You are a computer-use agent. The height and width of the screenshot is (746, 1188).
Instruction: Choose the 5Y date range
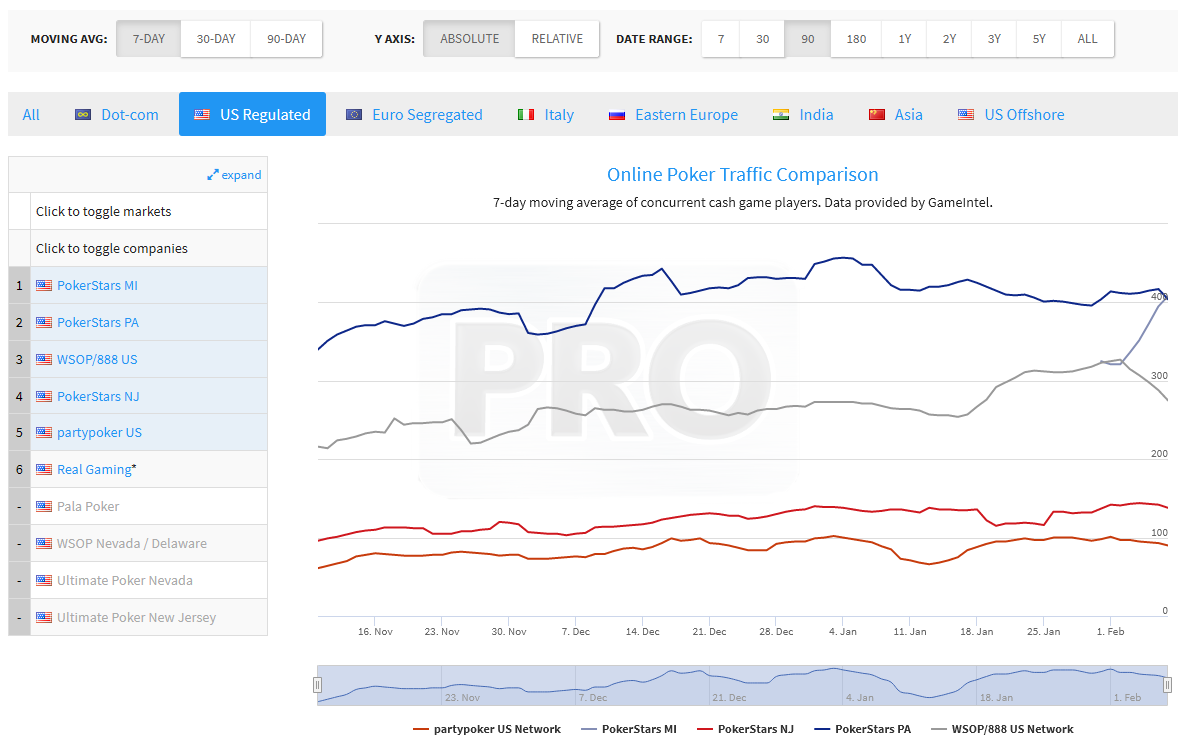[x=1039, y=39]
